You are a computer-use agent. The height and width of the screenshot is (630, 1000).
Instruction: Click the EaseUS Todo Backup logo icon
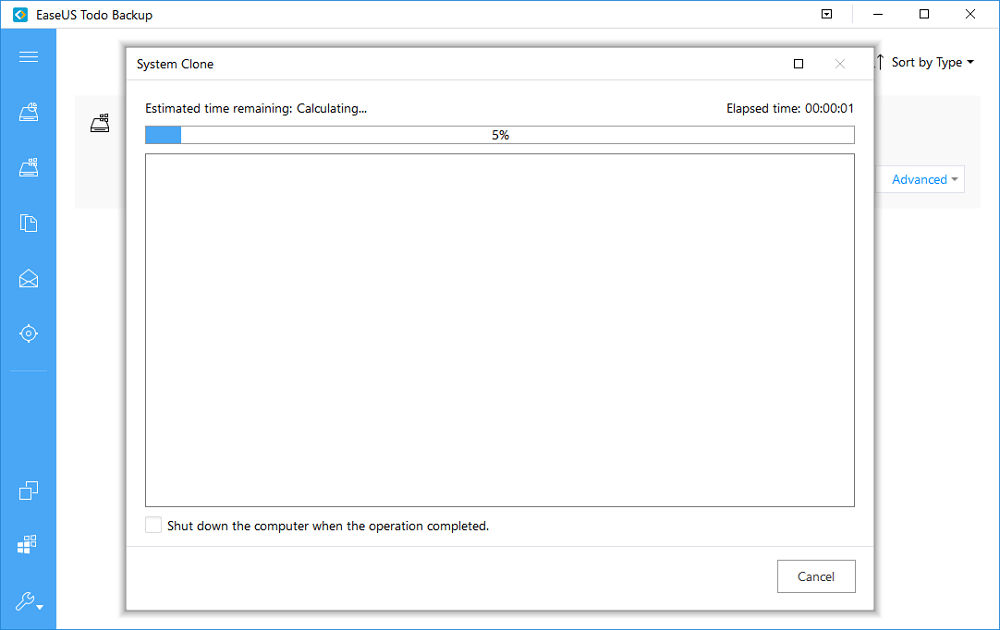coord(18,15)
